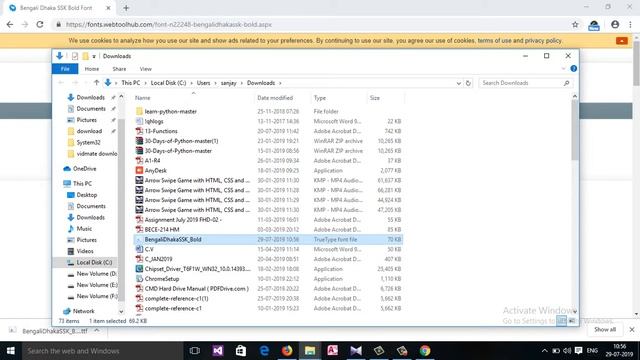Open vidmate download folder in sidebar
The width and height of the screenshot is (640, 360).
click(x=97, y=154)
